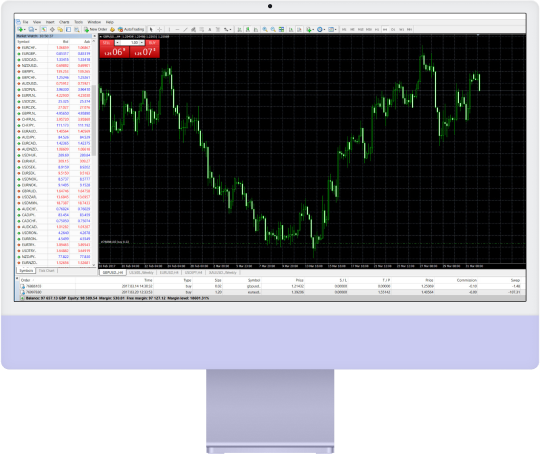Image resolution: width=540 pixels, height=454 pixels.
Task: Select the H4 timeframe button
Action: [385, 30]
